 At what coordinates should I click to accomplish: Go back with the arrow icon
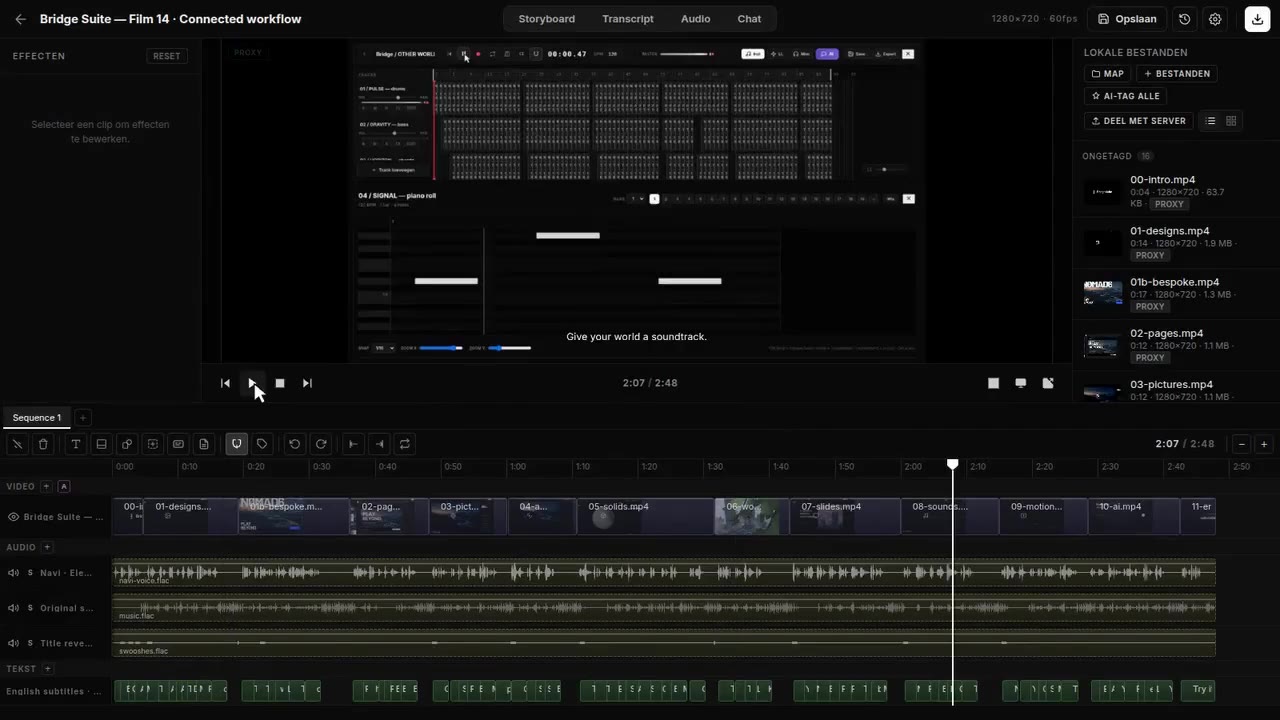20,19
